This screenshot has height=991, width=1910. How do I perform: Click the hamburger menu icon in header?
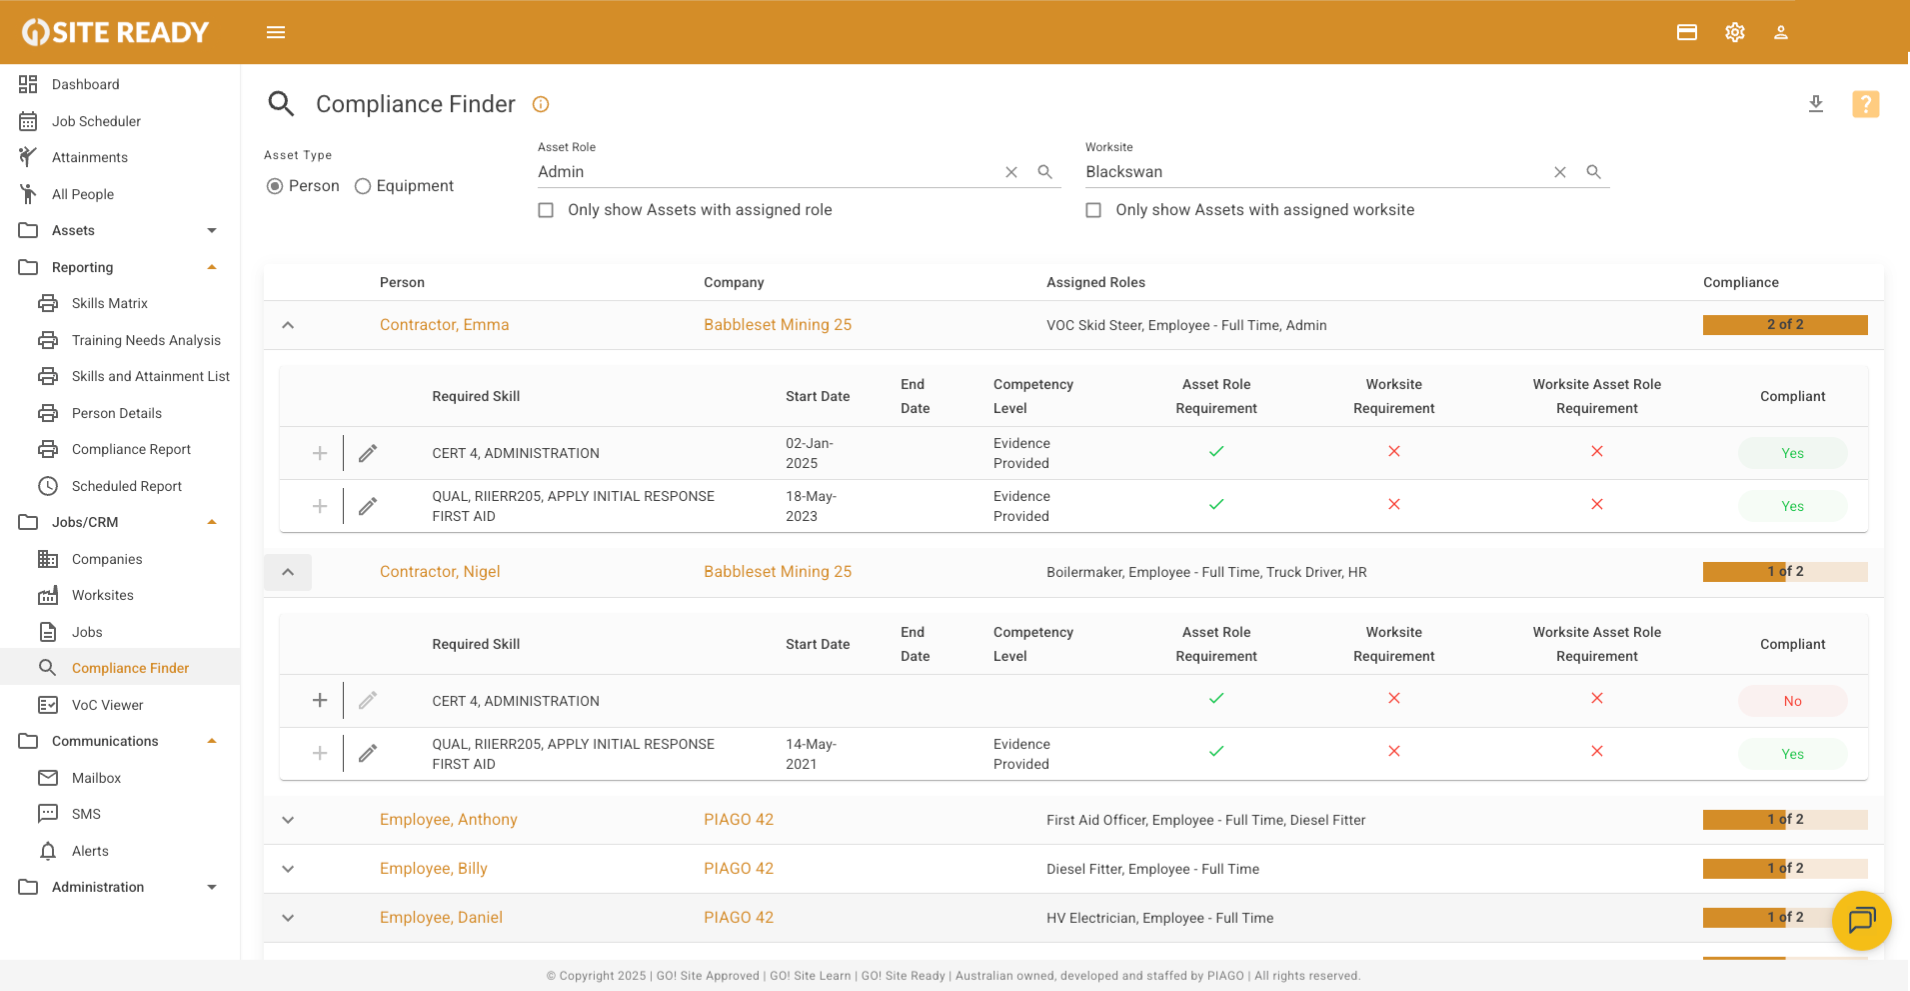pos(276,33)
